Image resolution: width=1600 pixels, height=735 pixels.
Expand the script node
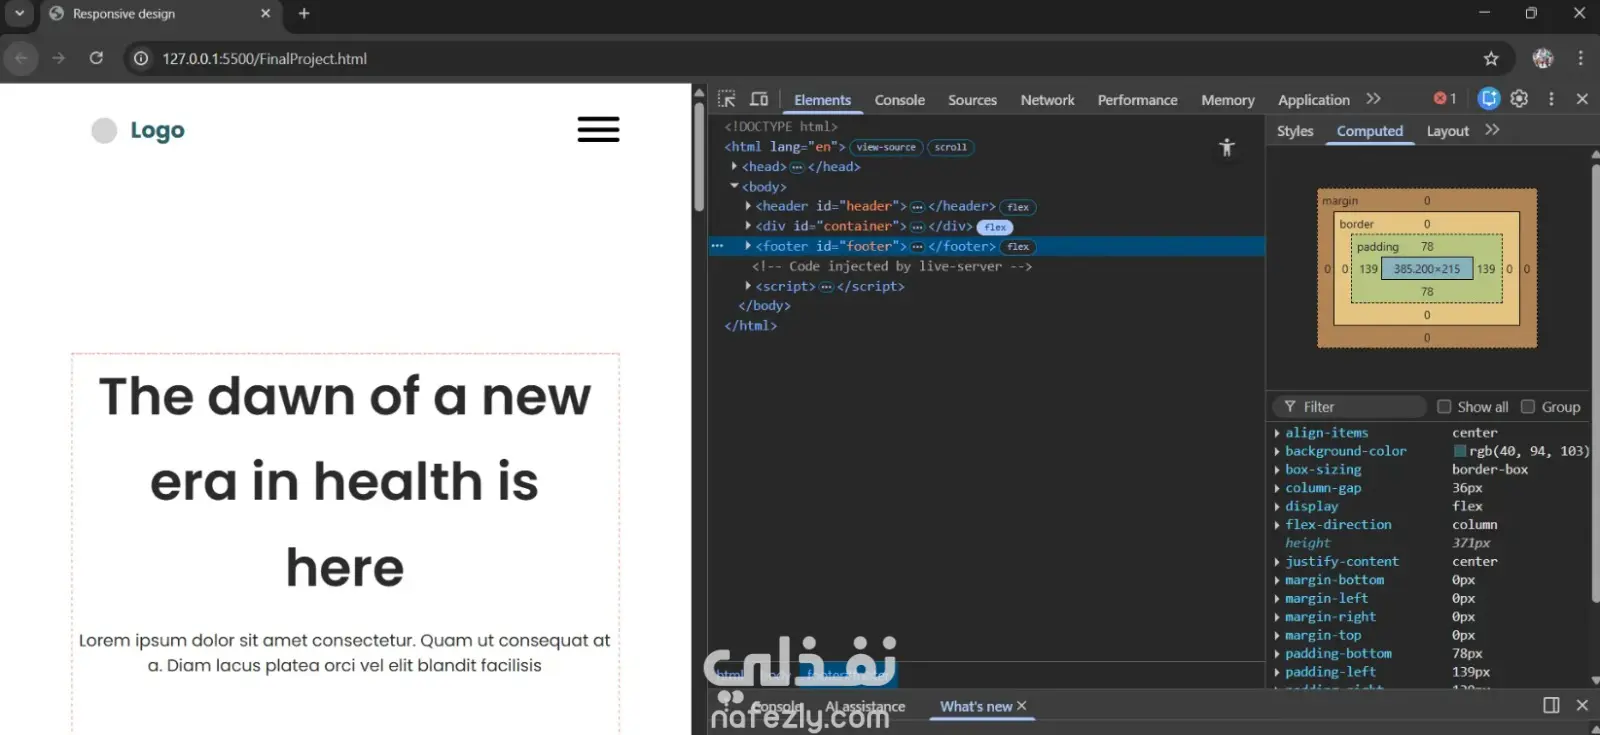click(x=748, y=286)
